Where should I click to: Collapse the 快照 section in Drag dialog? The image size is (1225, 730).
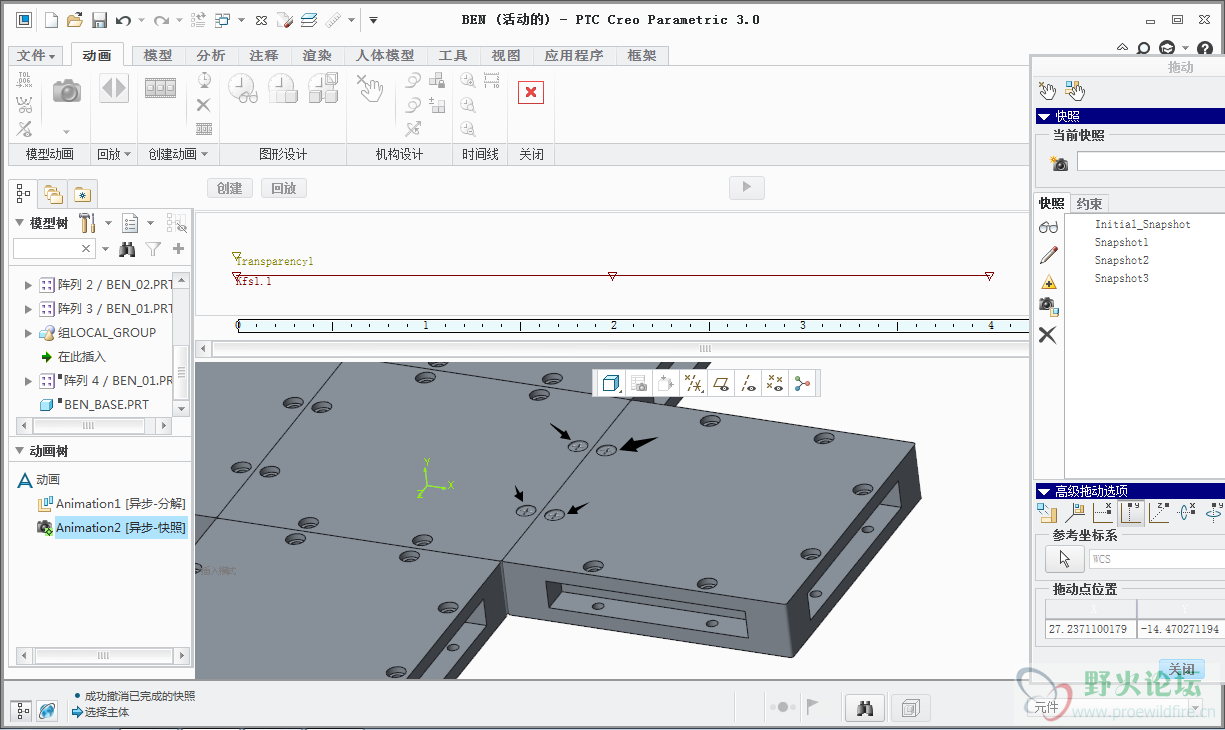point(1044,116)
